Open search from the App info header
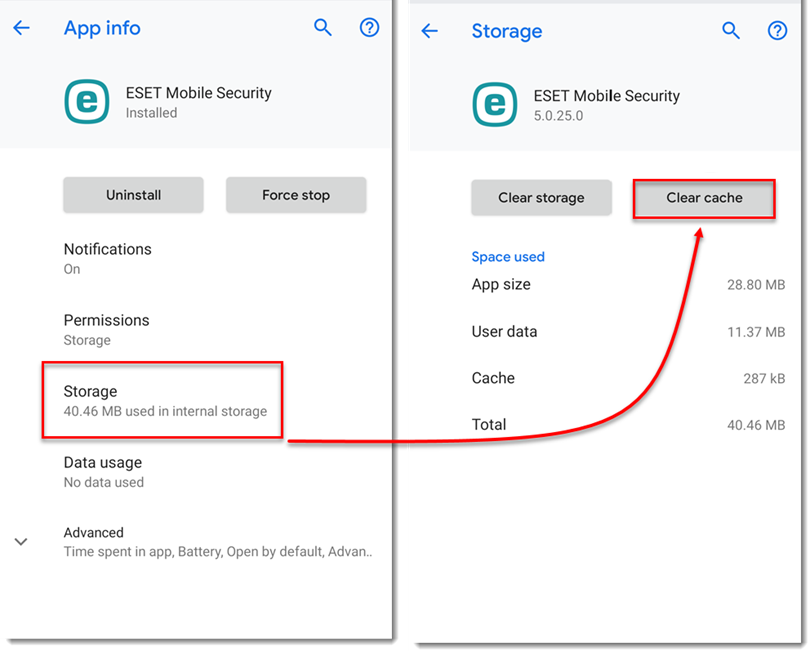Image resolution: width=810 pixels, height=651 pixels. point(323,28)
